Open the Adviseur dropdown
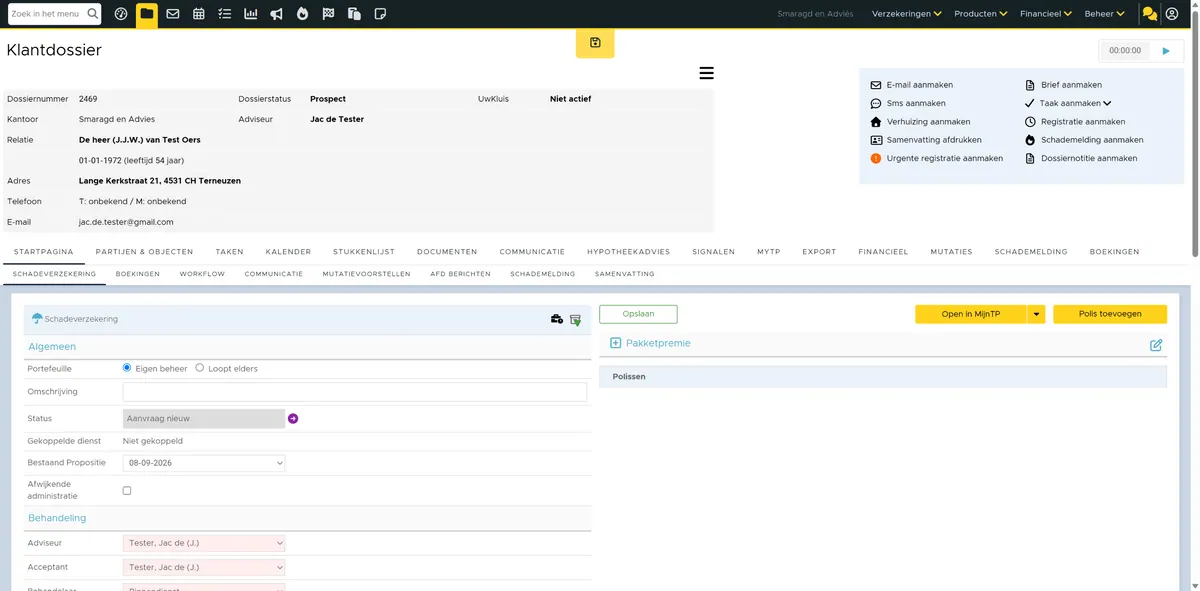This screenshot has height=591, width=1200. tap(204, 544)
